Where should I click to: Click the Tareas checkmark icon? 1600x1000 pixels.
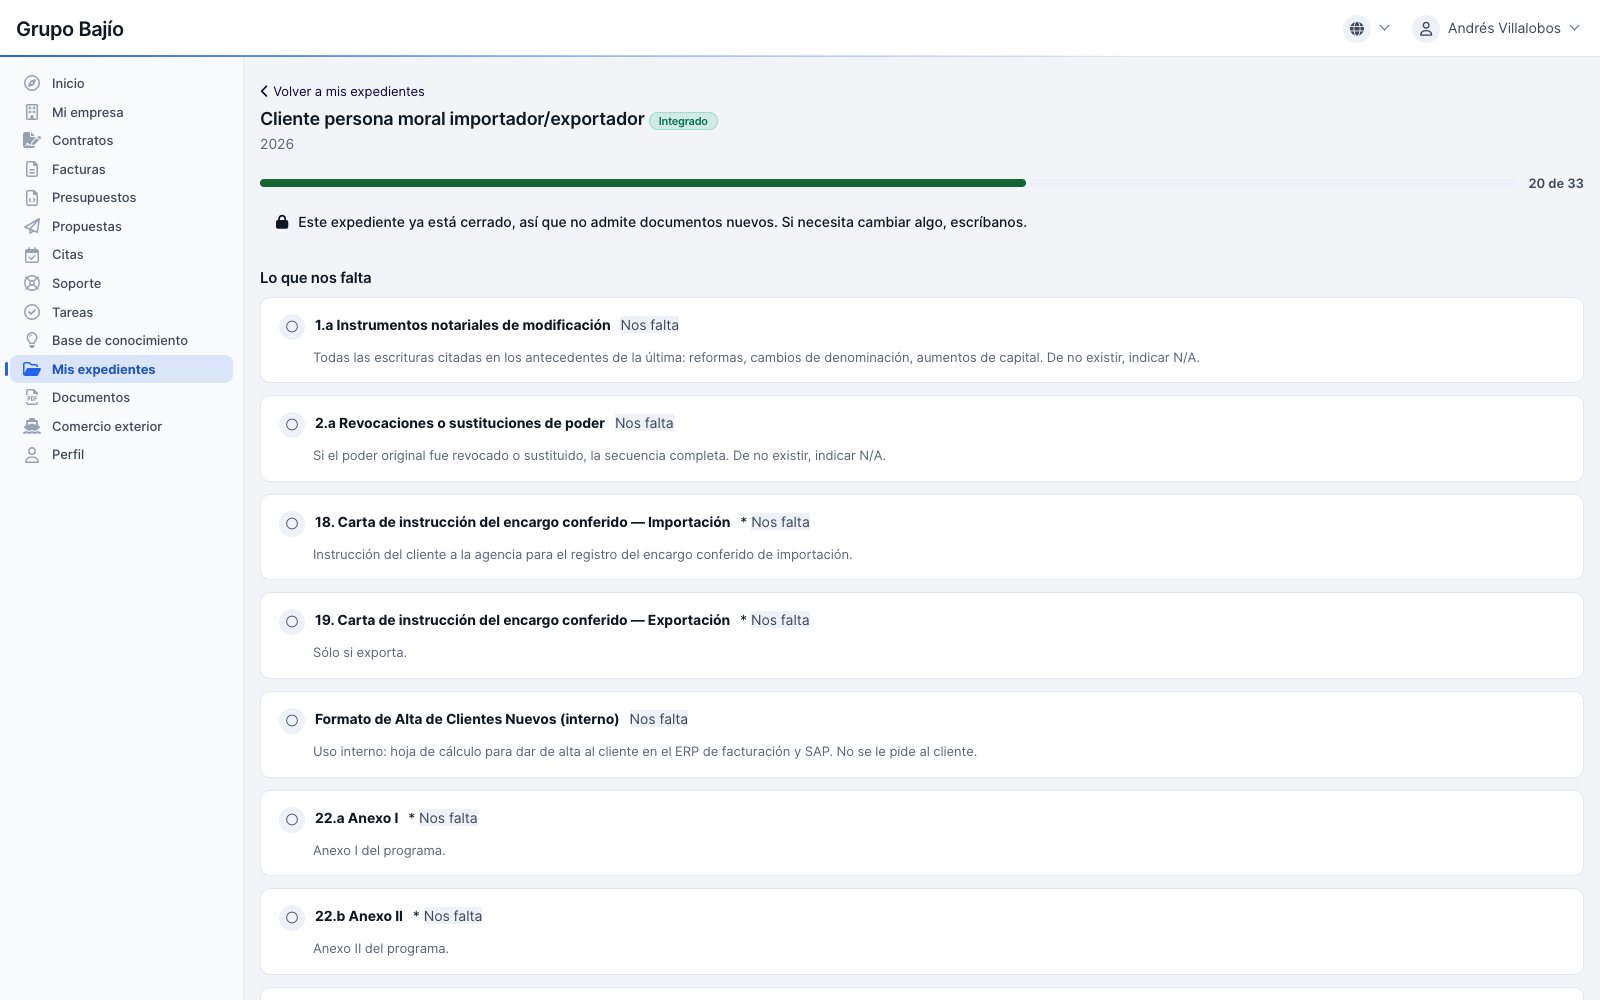pyautogui.click(x=32, y=312)
